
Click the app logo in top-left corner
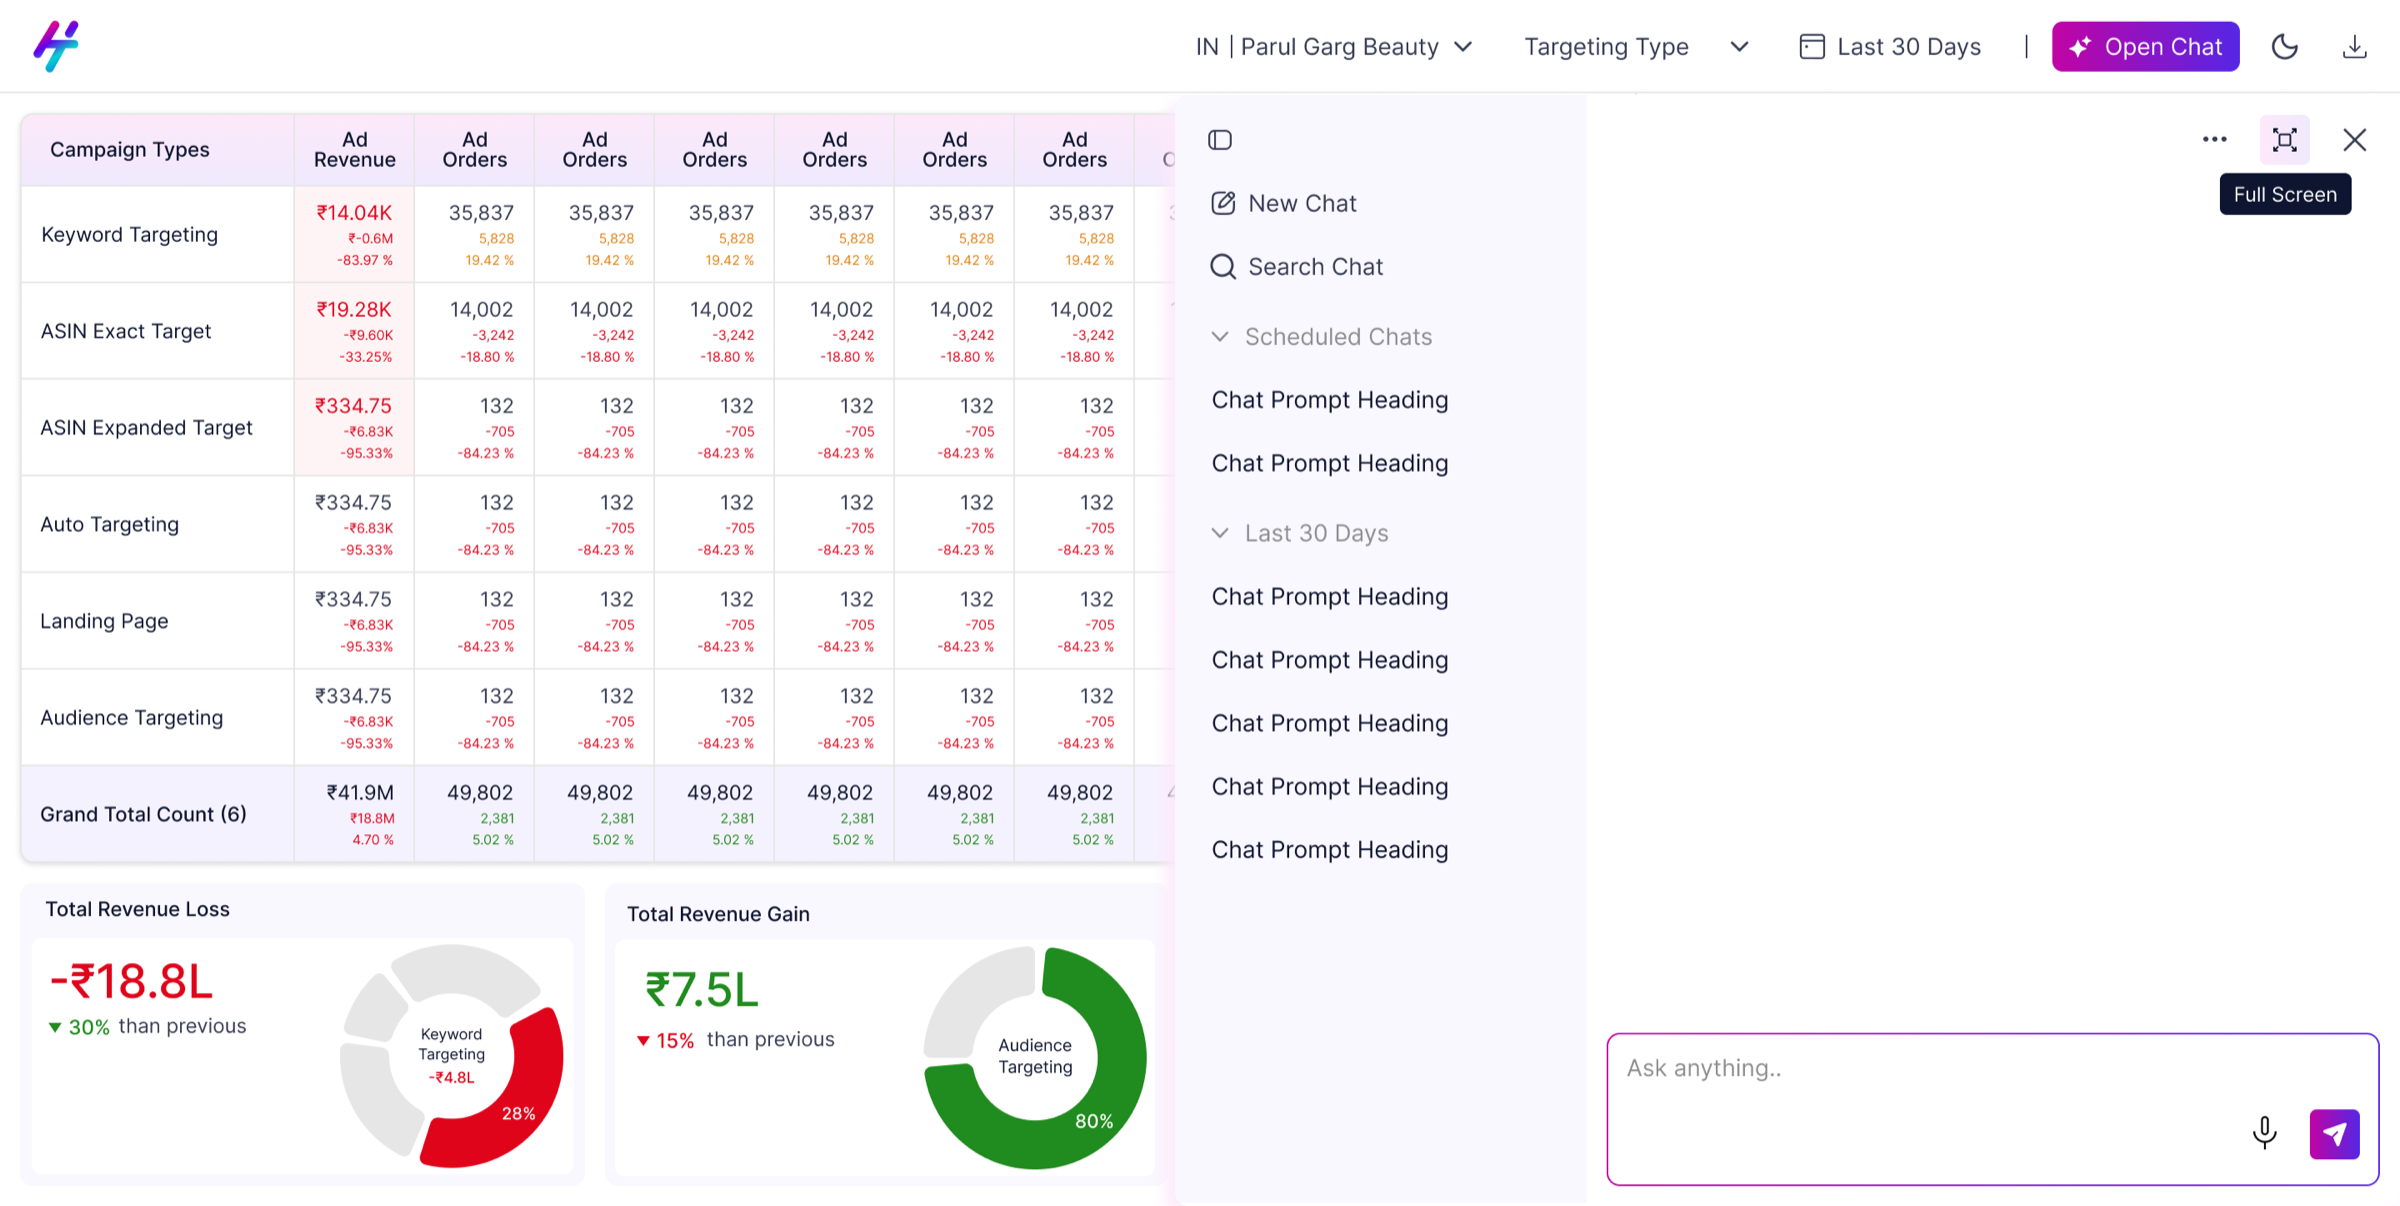56,46
